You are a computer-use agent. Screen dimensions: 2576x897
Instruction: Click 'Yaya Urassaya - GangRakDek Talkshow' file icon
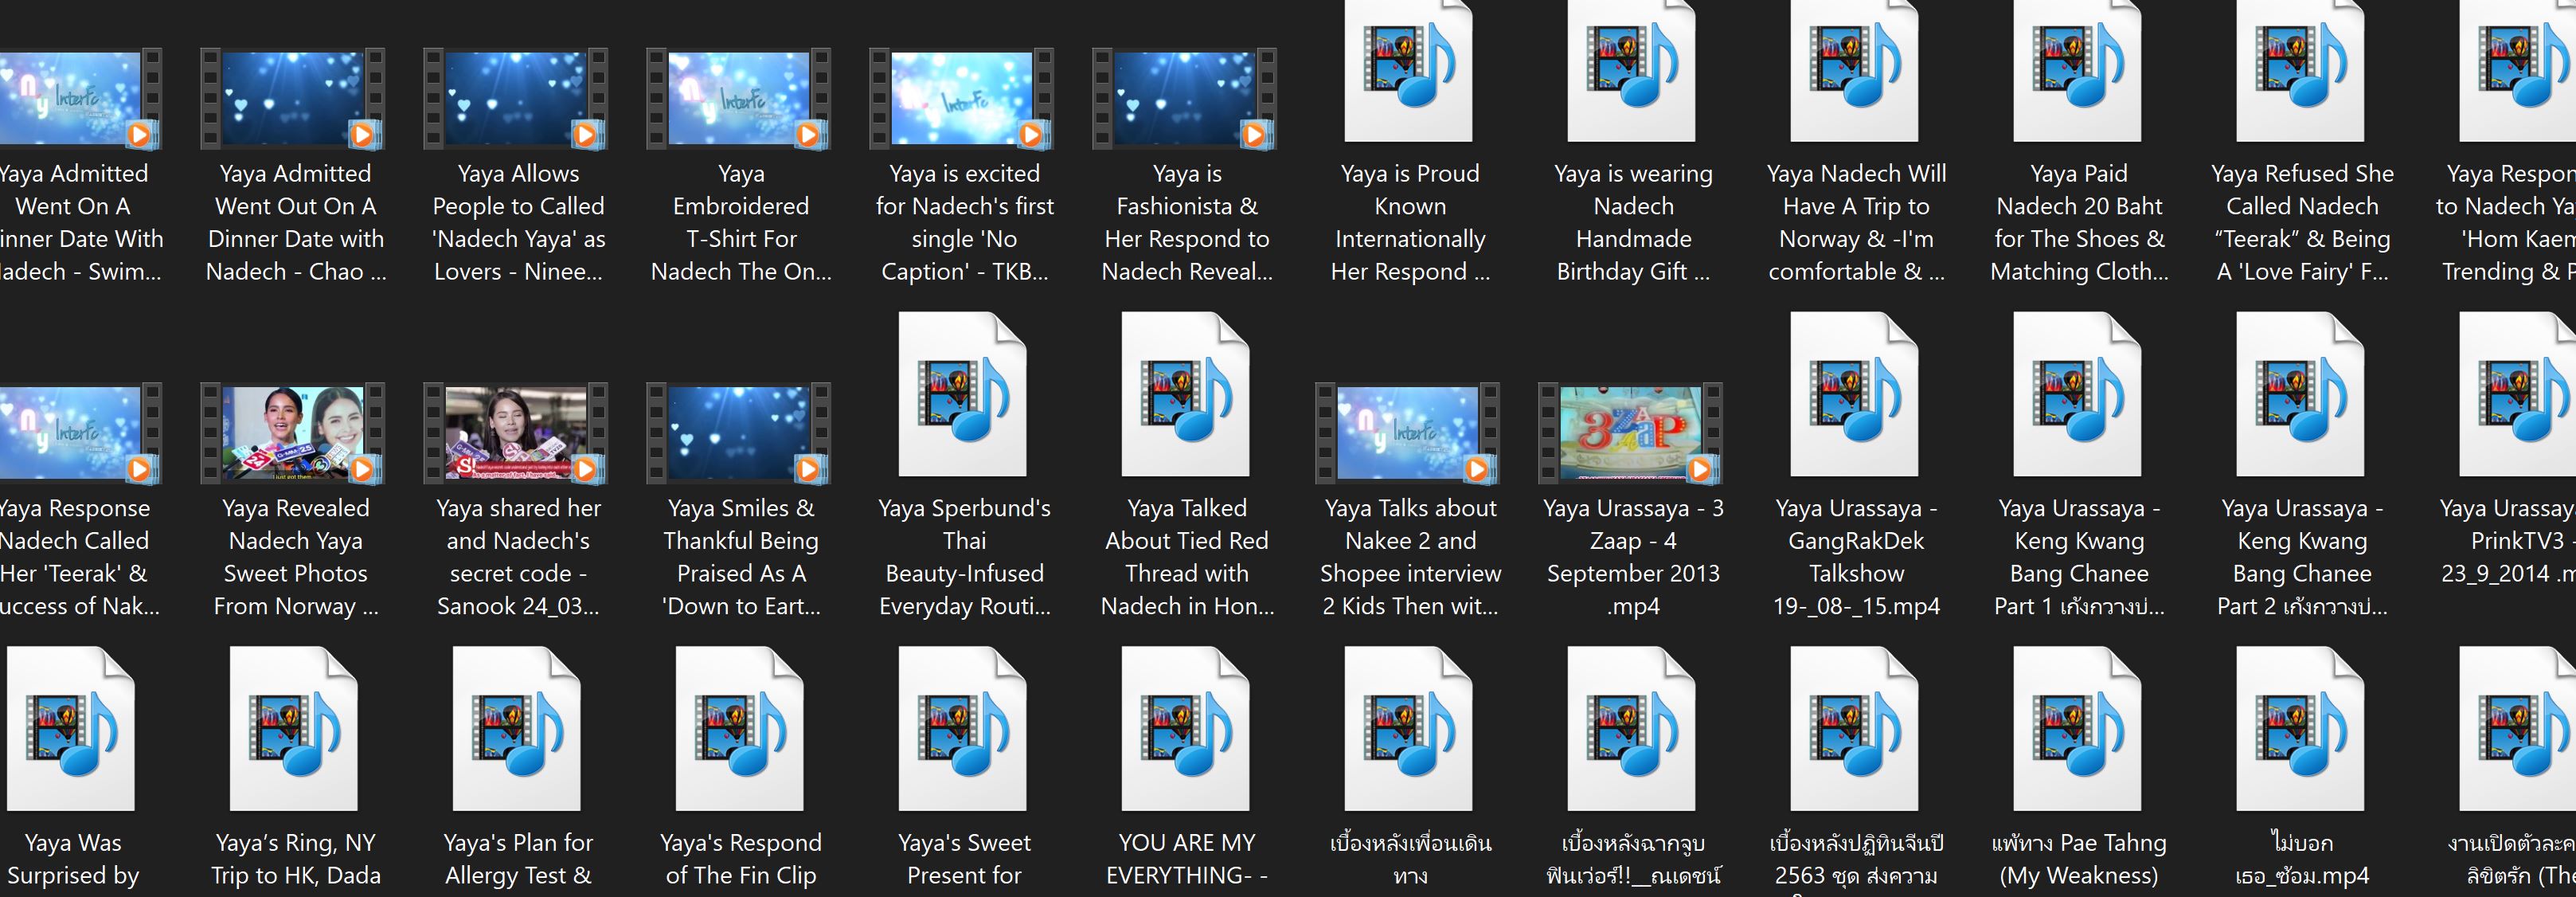(1855, 395)
